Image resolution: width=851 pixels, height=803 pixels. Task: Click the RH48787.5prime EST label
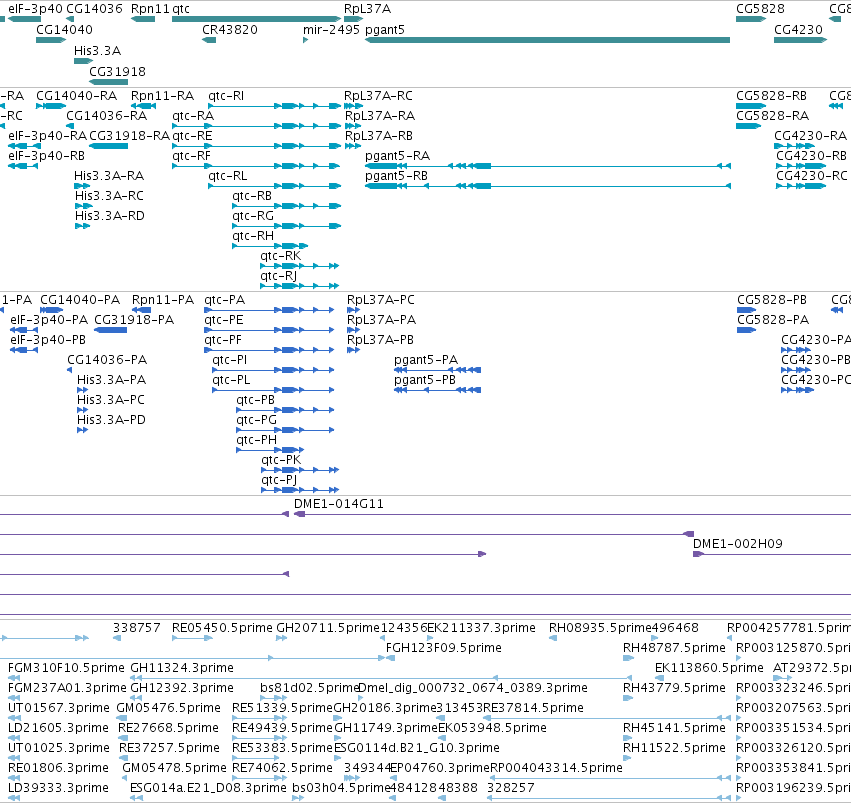[674, 648]
